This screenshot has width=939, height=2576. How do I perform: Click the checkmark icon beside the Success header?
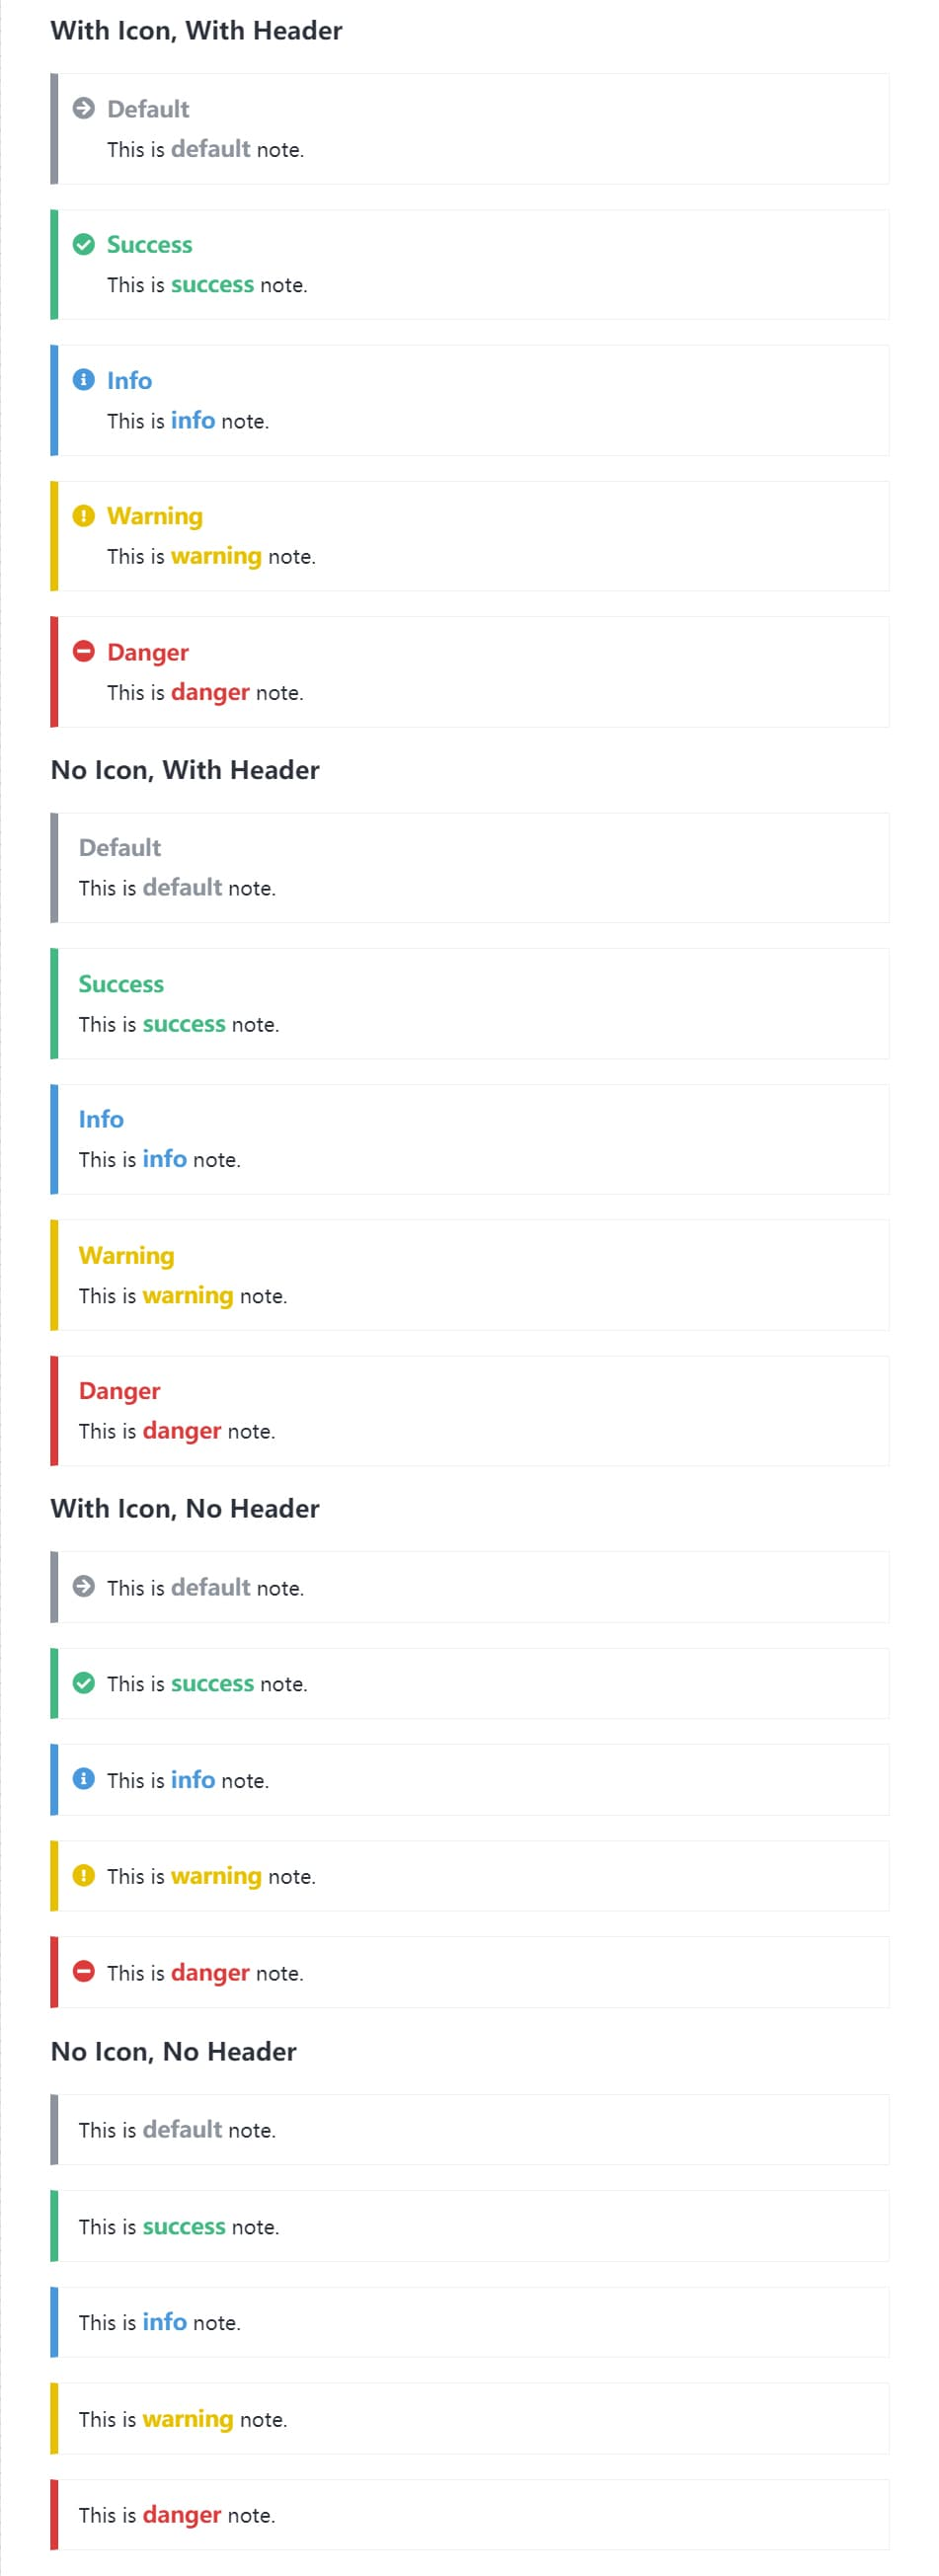point(84,244)
